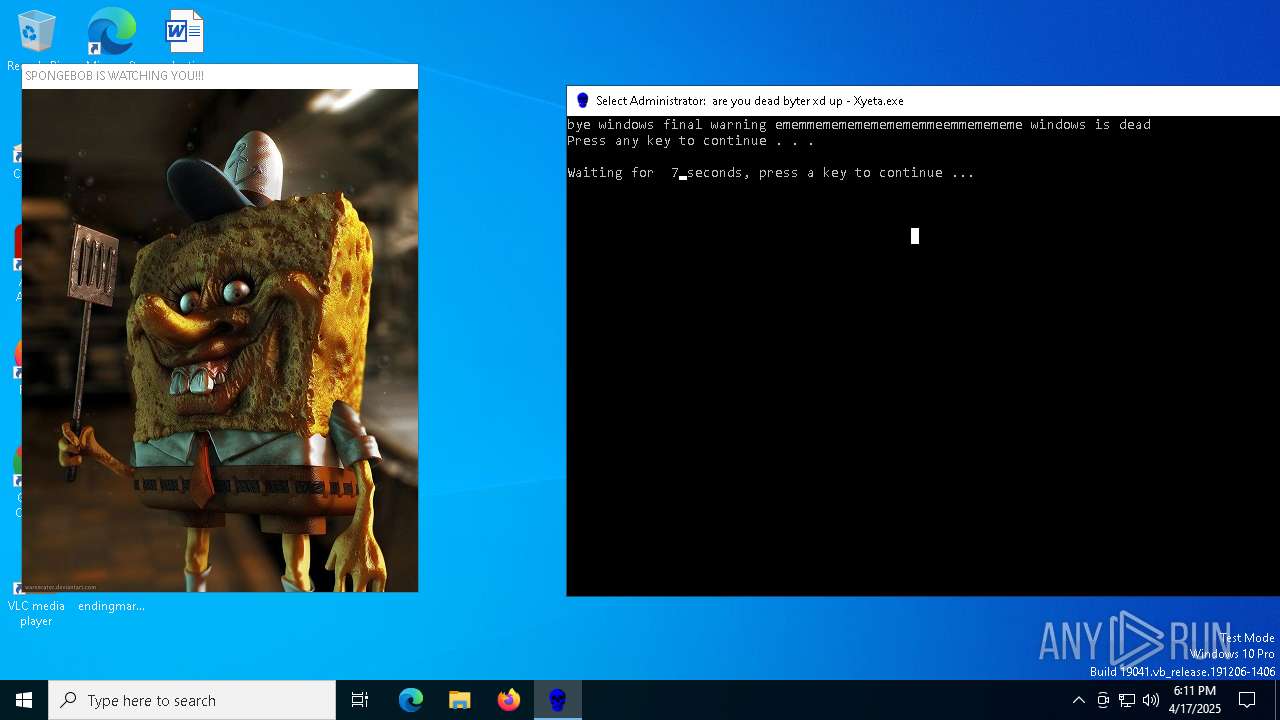Screen dimensions: 1280x720
Task: Focus the taskbar search box
Action: [x=192, y=700]
